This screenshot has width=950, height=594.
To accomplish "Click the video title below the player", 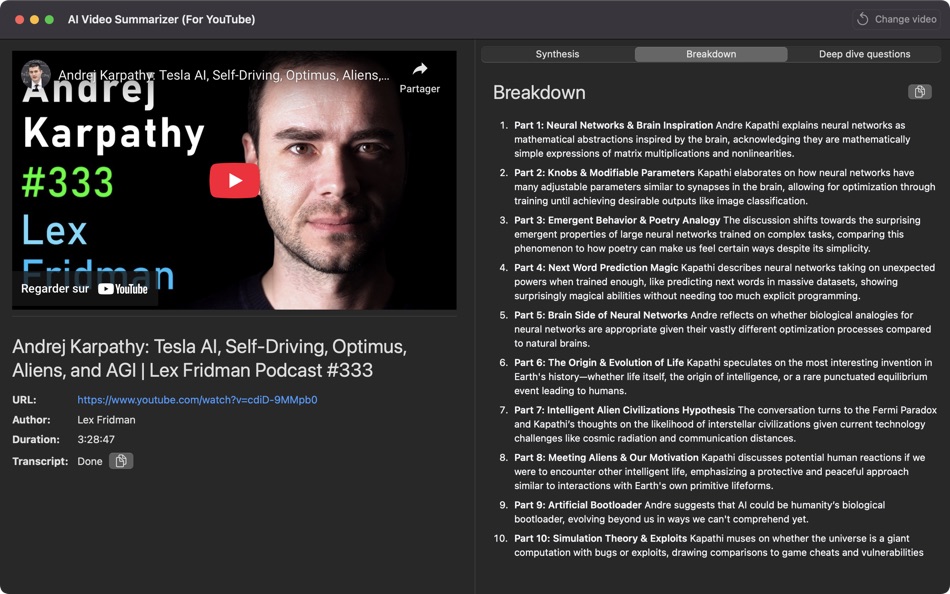I will [210, 358].
